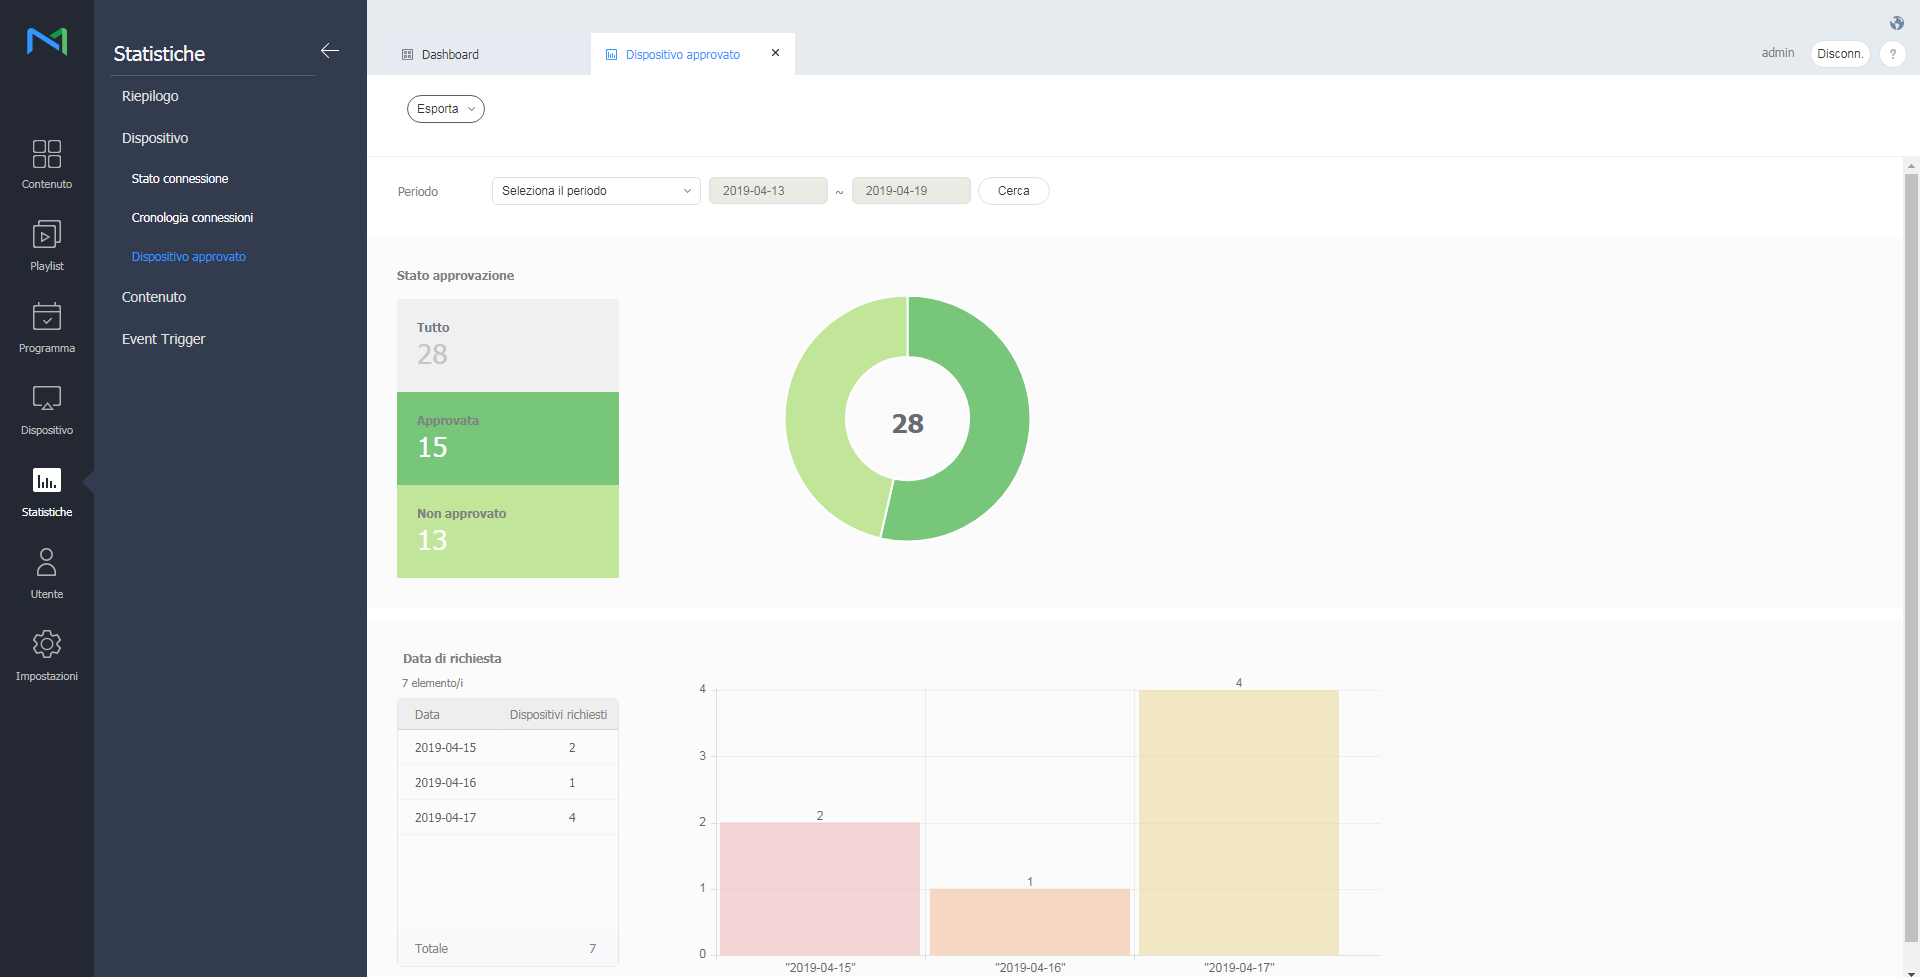Select the Utente user icon

pos(47,563)
